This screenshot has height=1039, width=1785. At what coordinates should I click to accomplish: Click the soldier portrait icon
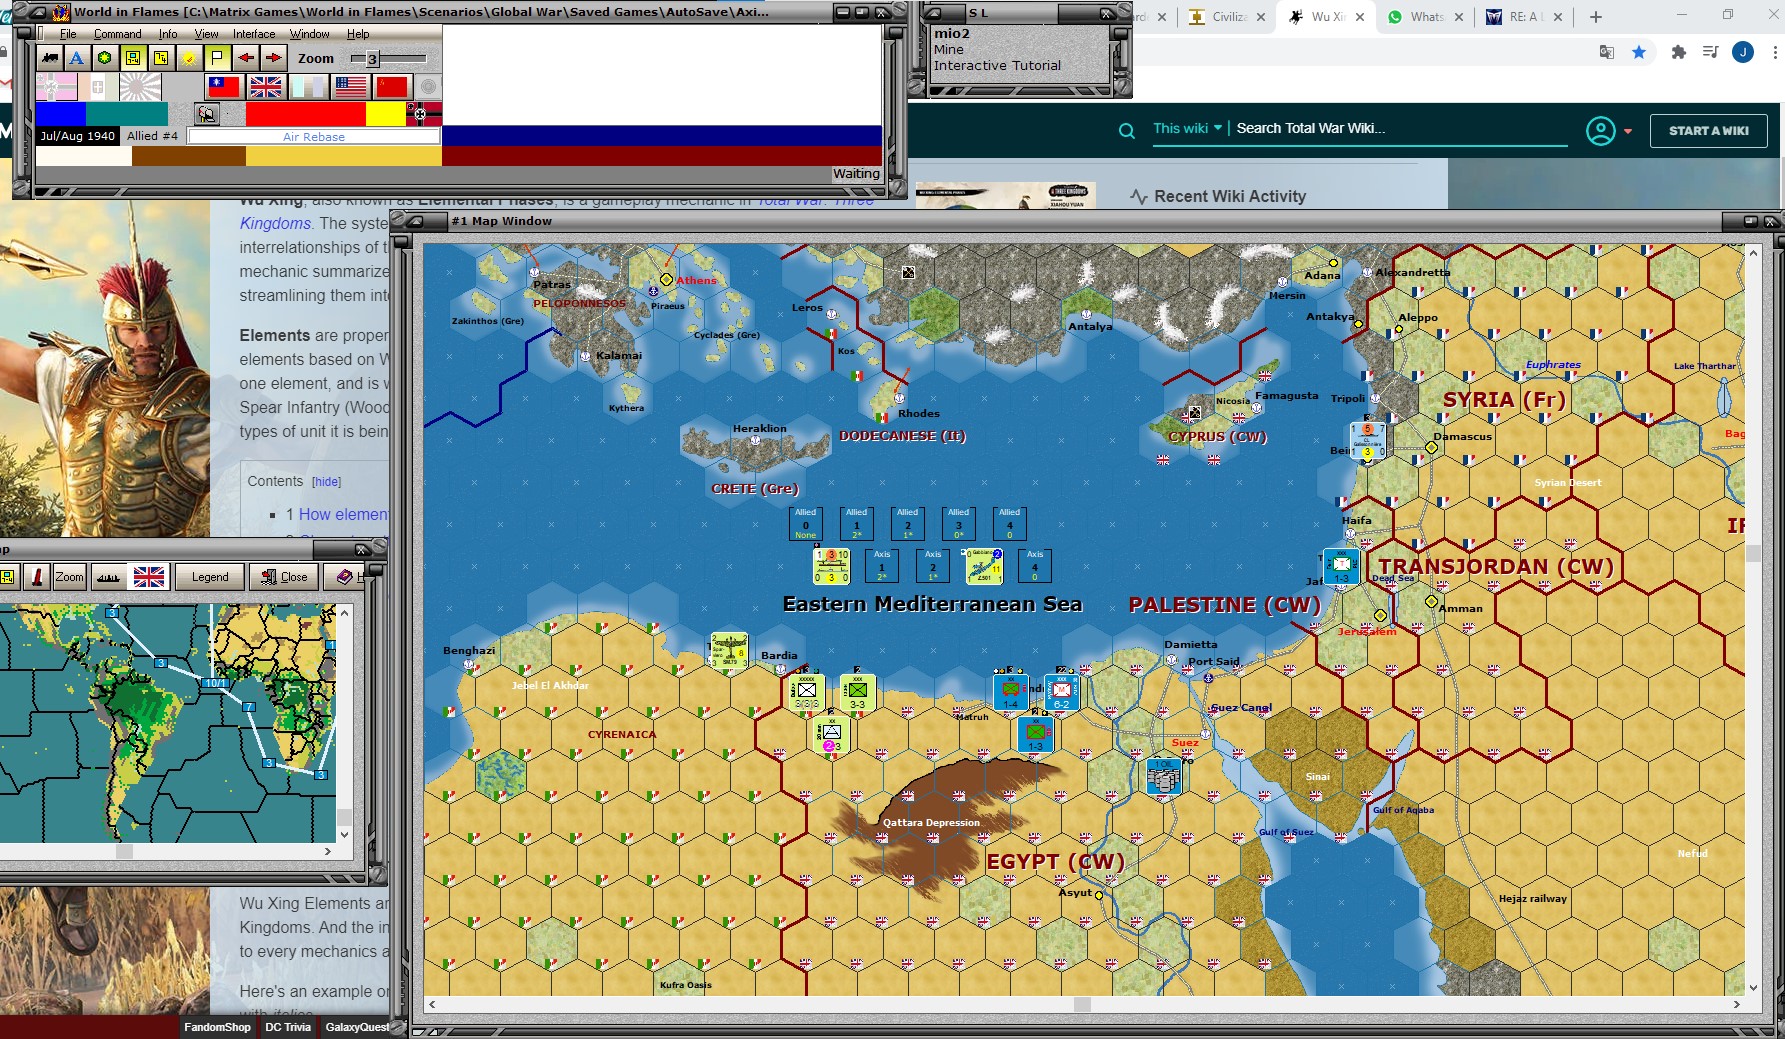pyautogui.click(x=207, y=113)
